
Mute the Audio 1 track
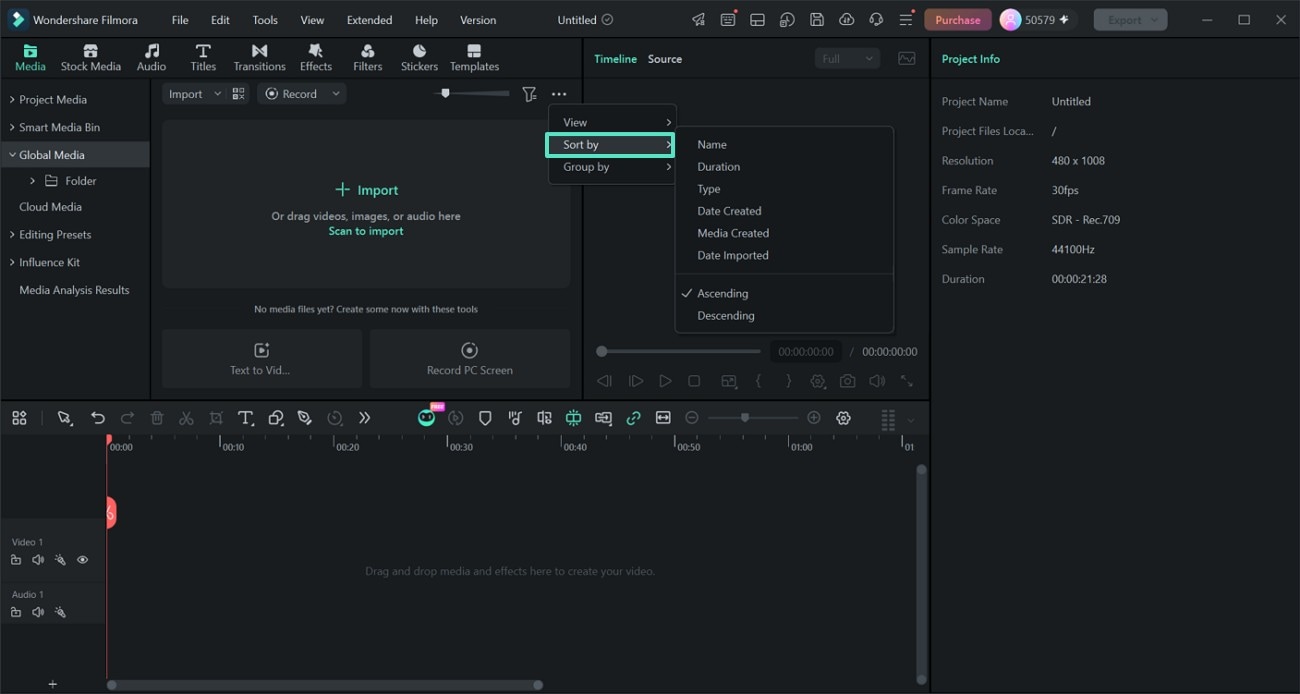point(38,612)
